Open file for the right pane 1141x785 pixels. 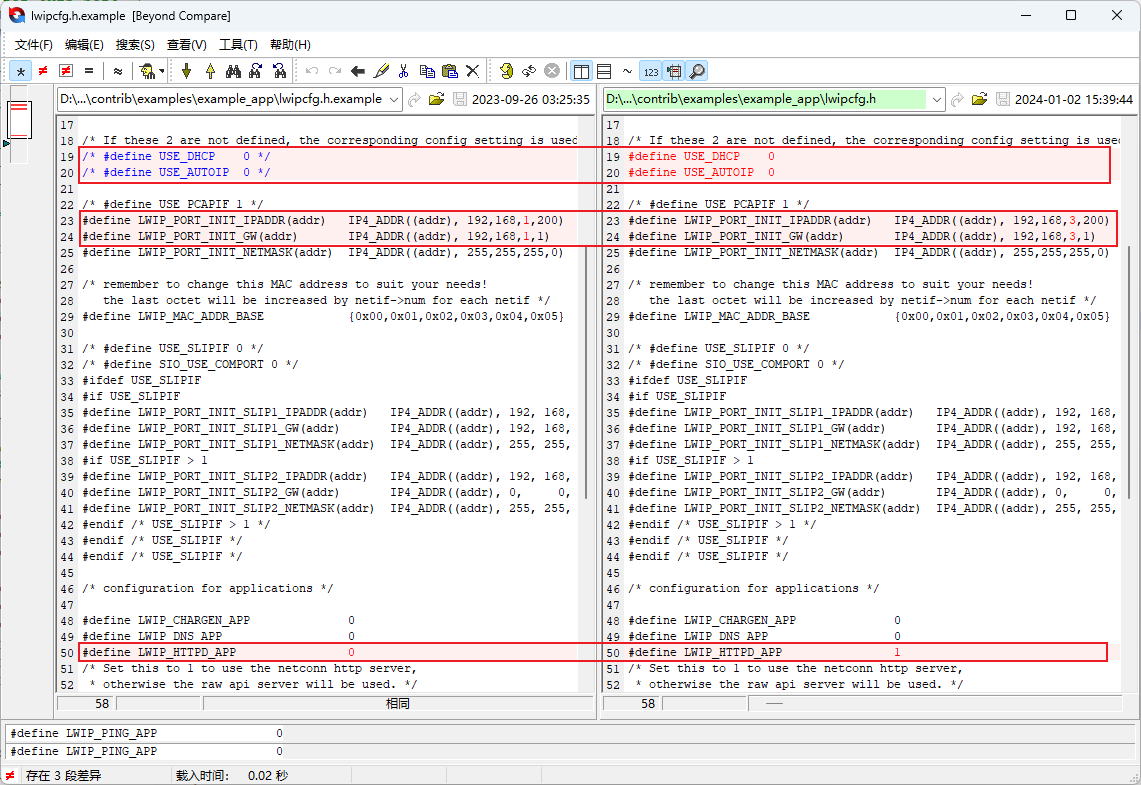click(x=979, y=99)
